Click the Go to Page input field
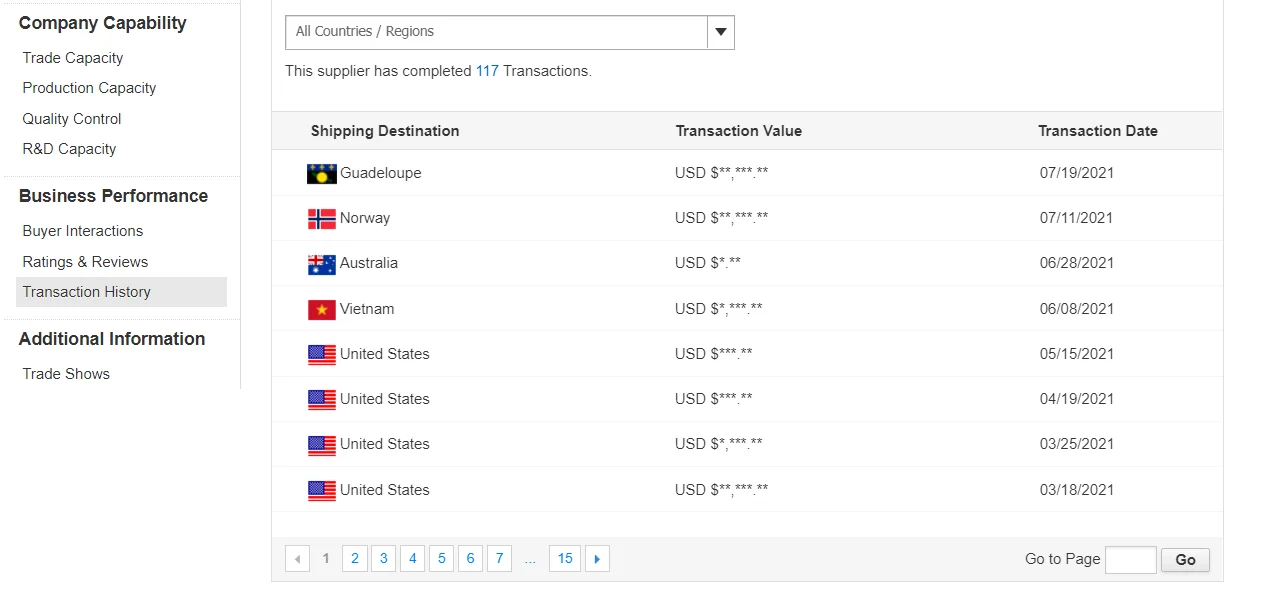Viewport: 1285px width, 616px height. point(1130,560)
